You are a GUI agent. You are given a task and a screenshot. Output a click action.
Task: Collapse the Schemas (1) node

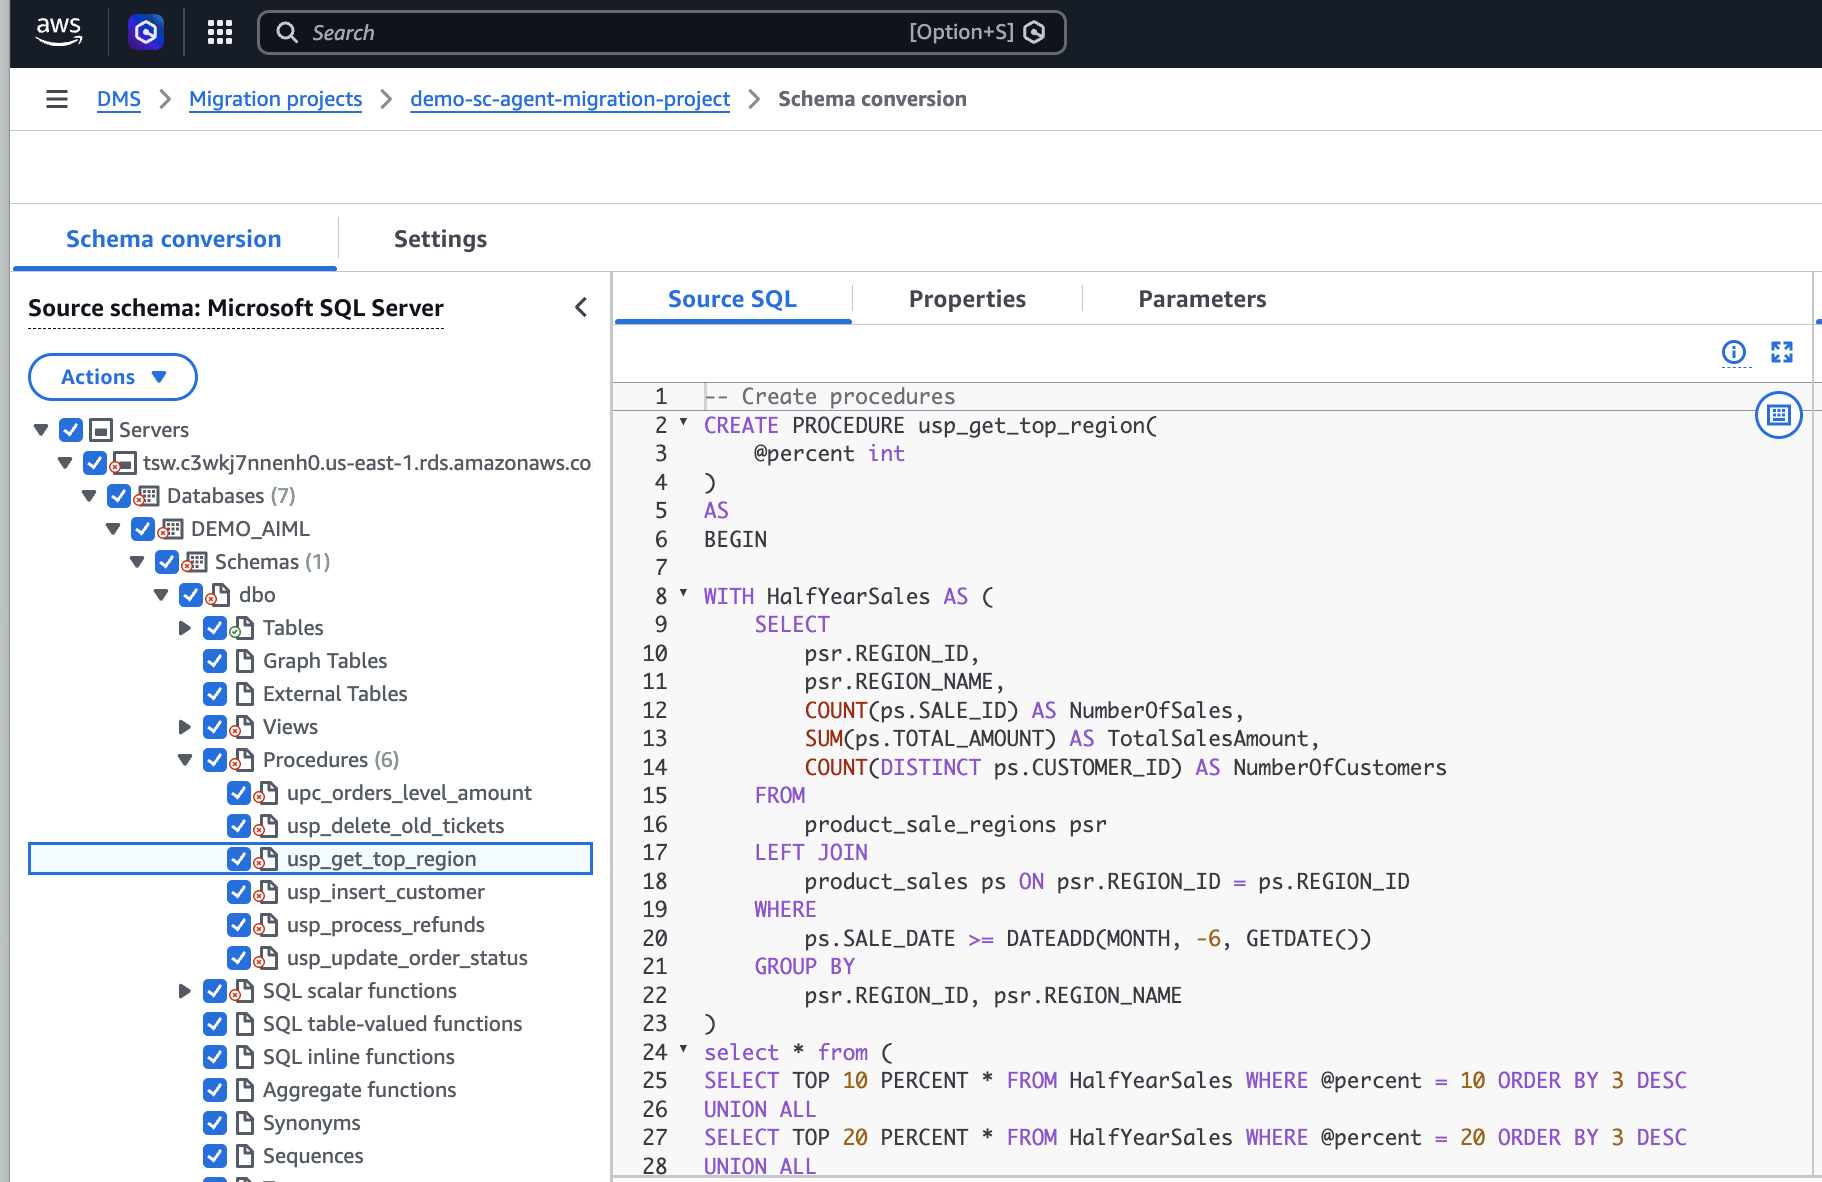tap(137, 562)
